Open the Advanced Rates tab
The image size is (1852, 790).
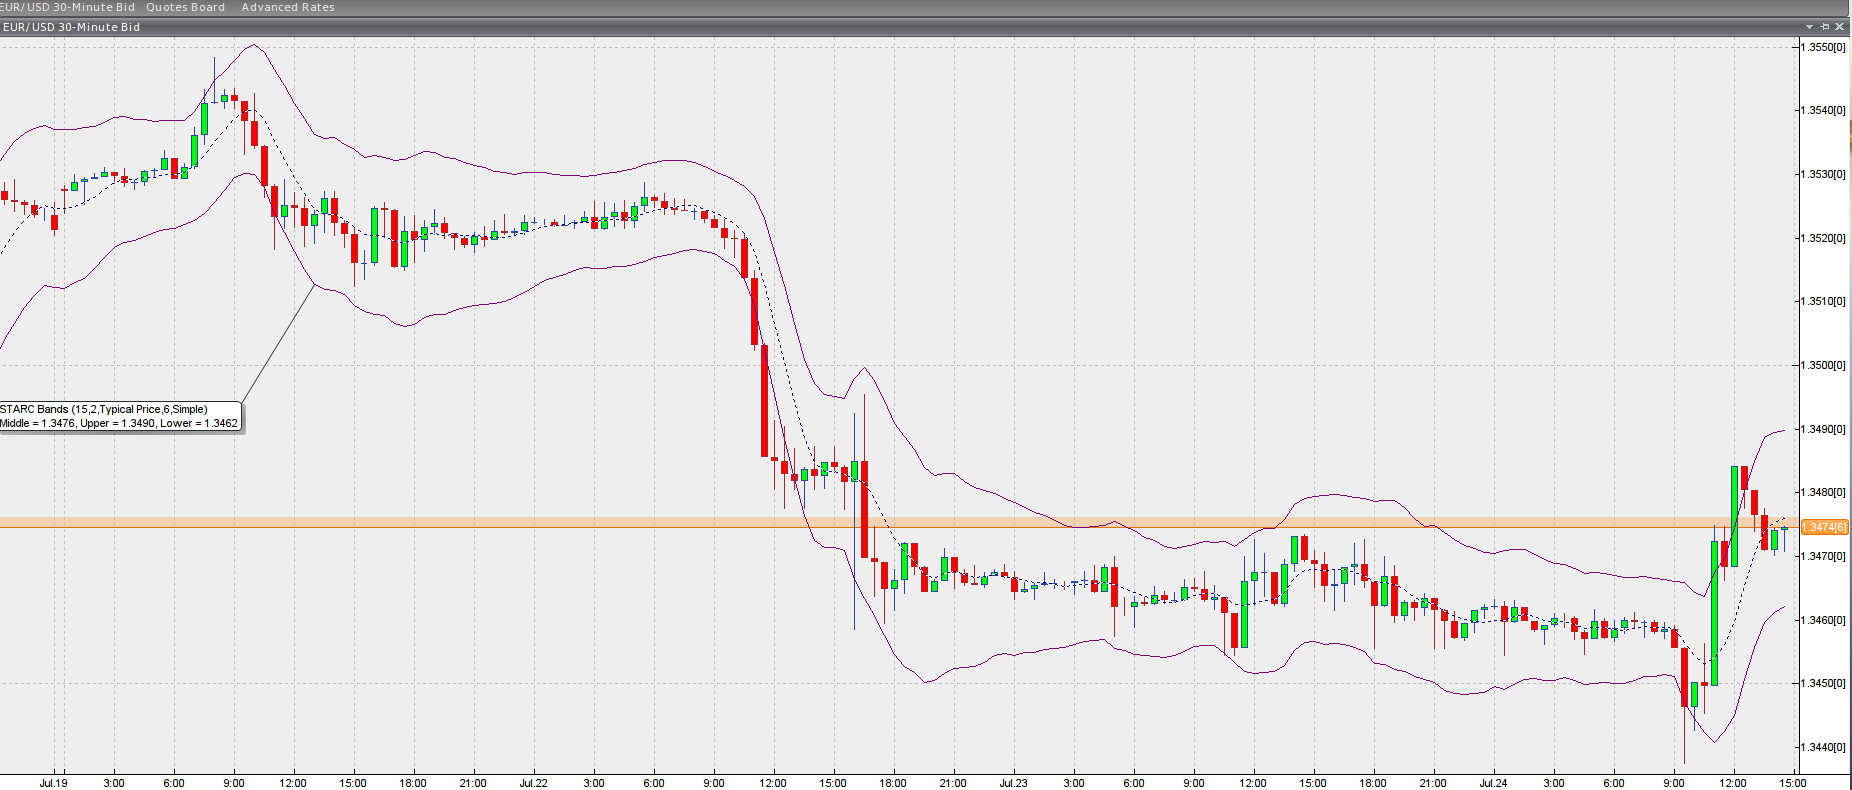(288, 7)
